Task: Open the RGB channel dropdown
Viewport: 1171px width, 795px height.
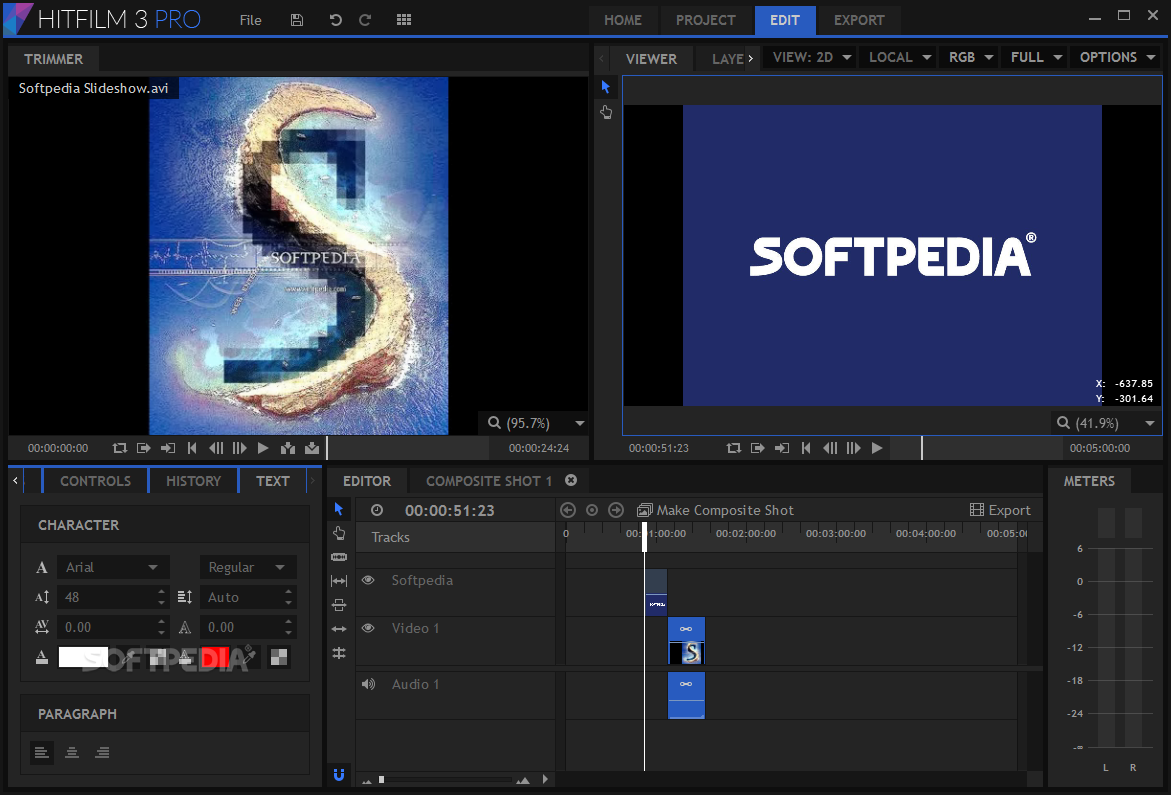Action: [970, 57]
